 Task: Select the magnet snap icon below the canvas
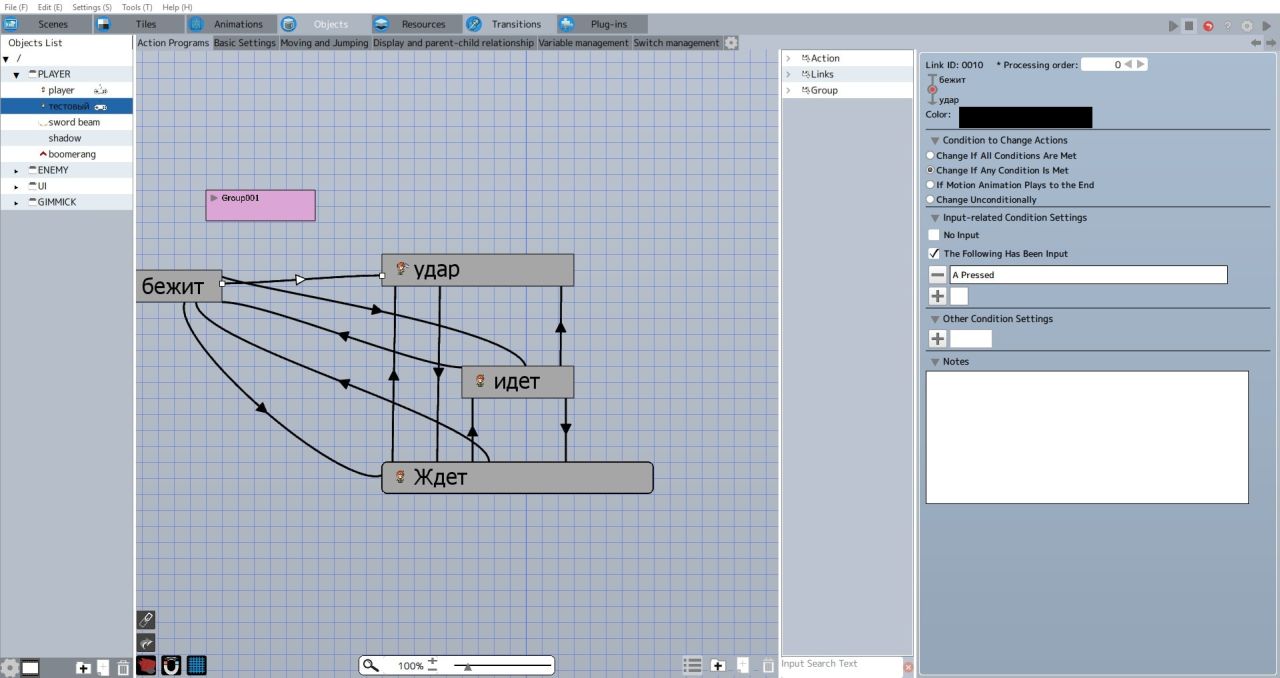point(171,665)
